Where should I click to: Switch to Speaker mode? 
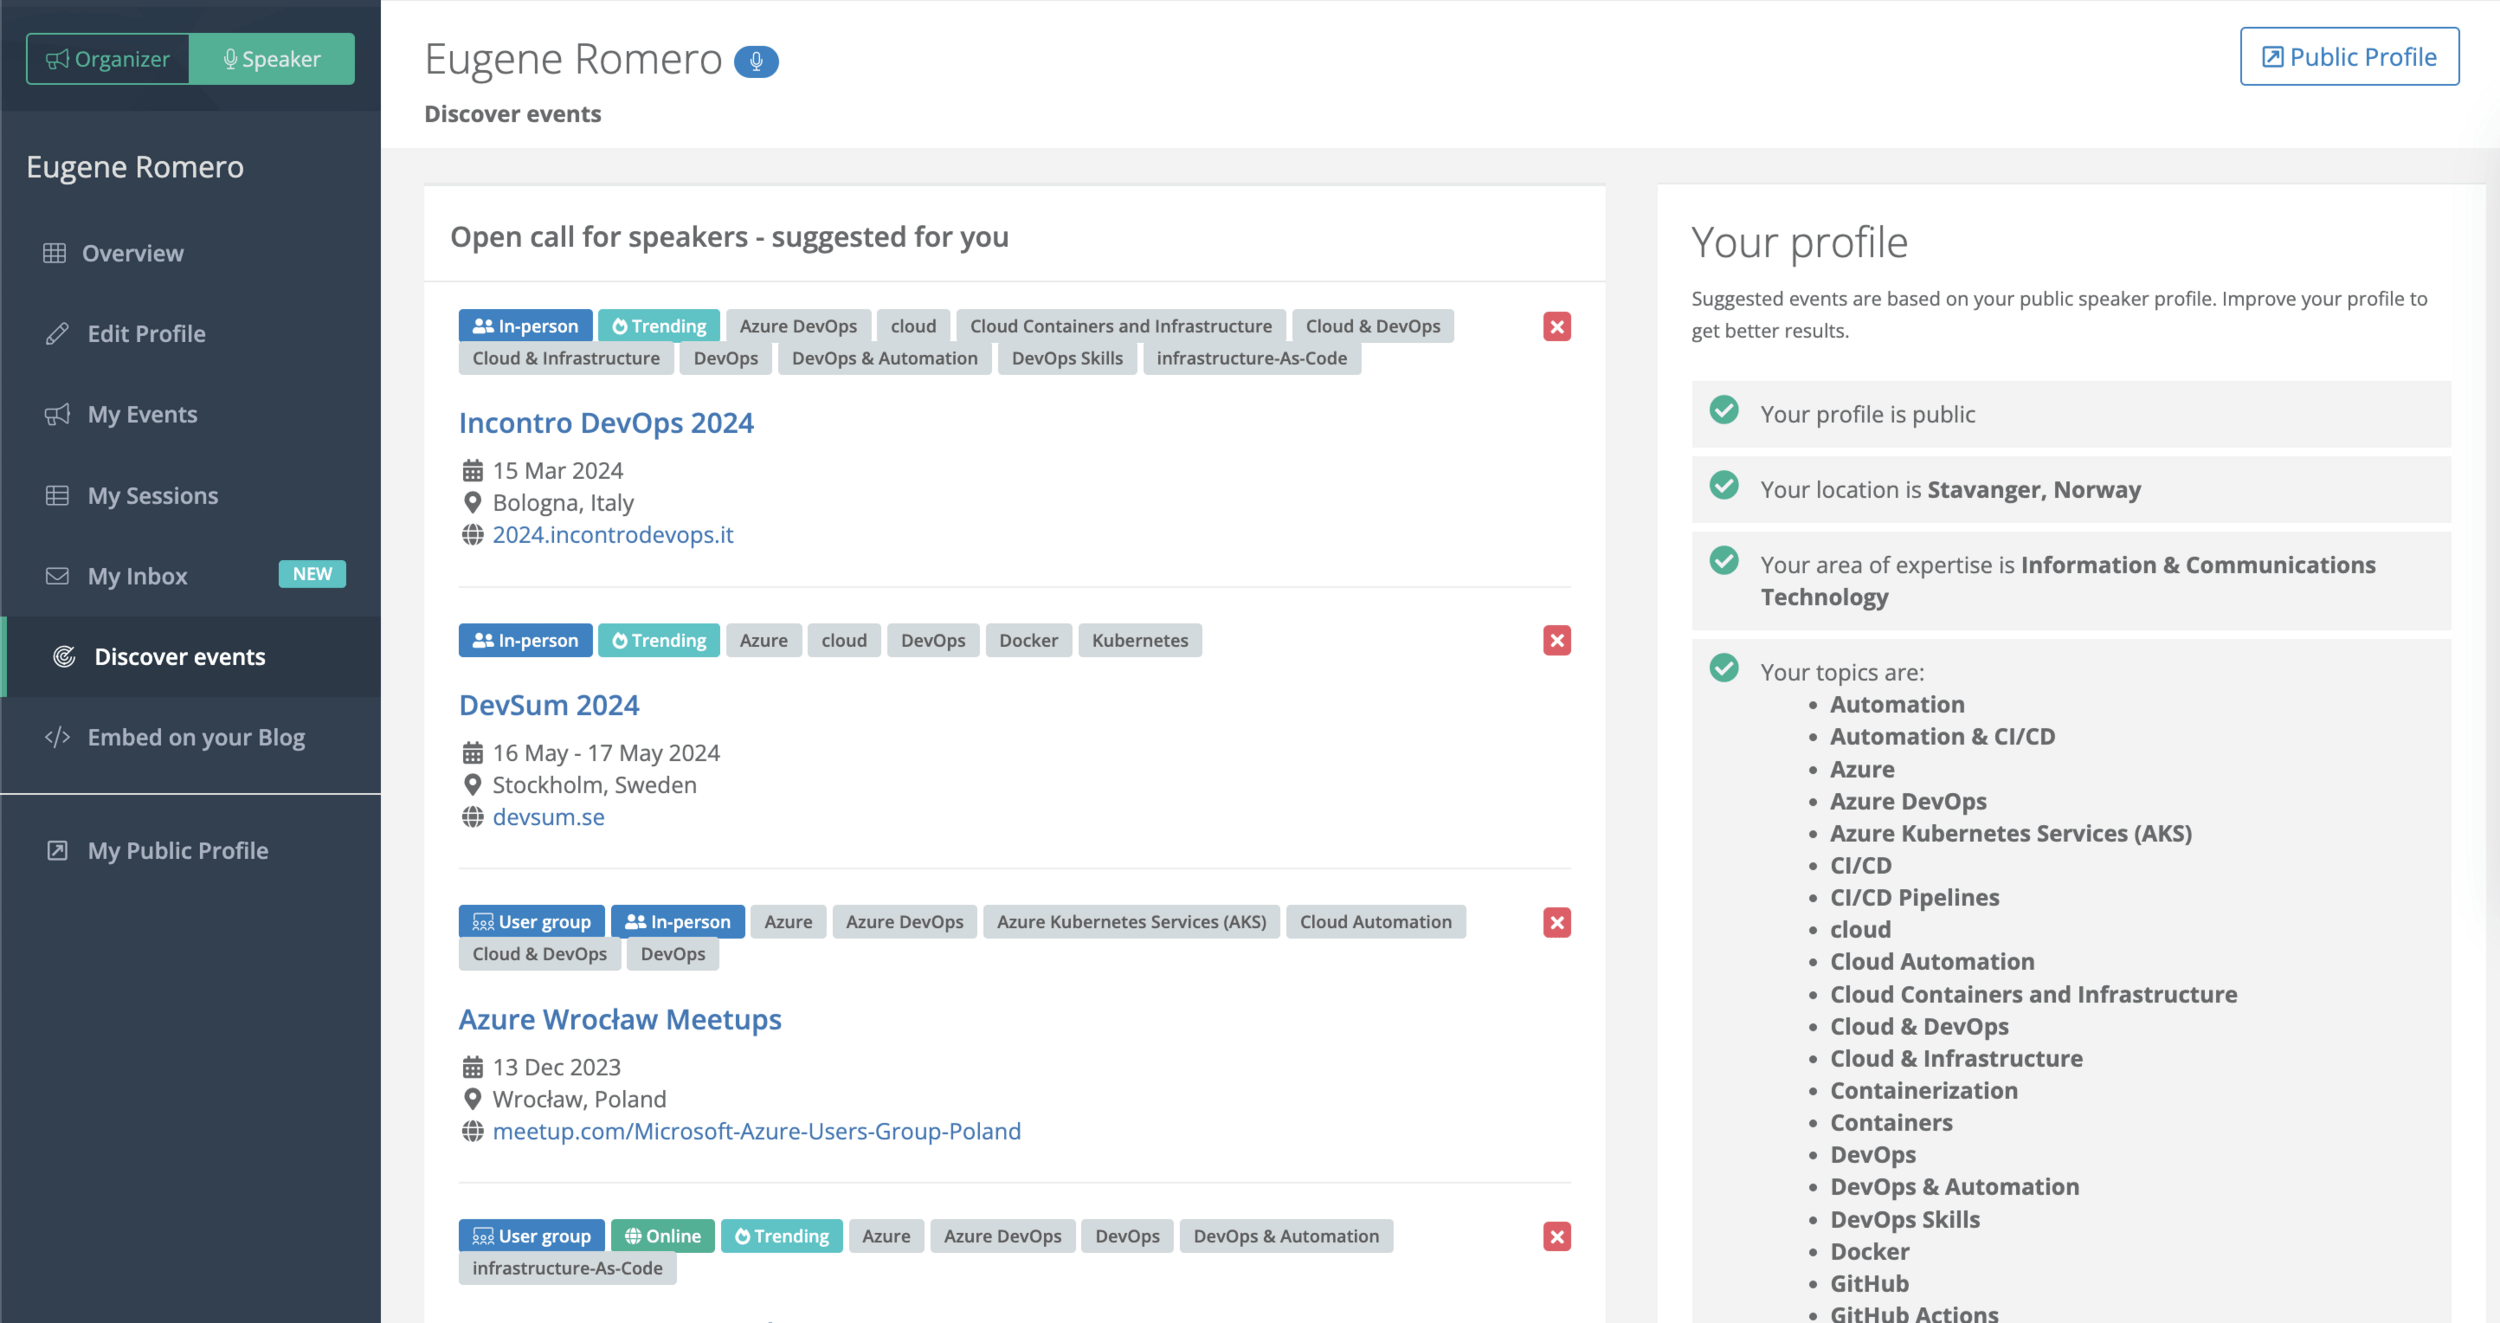(x=272, y=59)
